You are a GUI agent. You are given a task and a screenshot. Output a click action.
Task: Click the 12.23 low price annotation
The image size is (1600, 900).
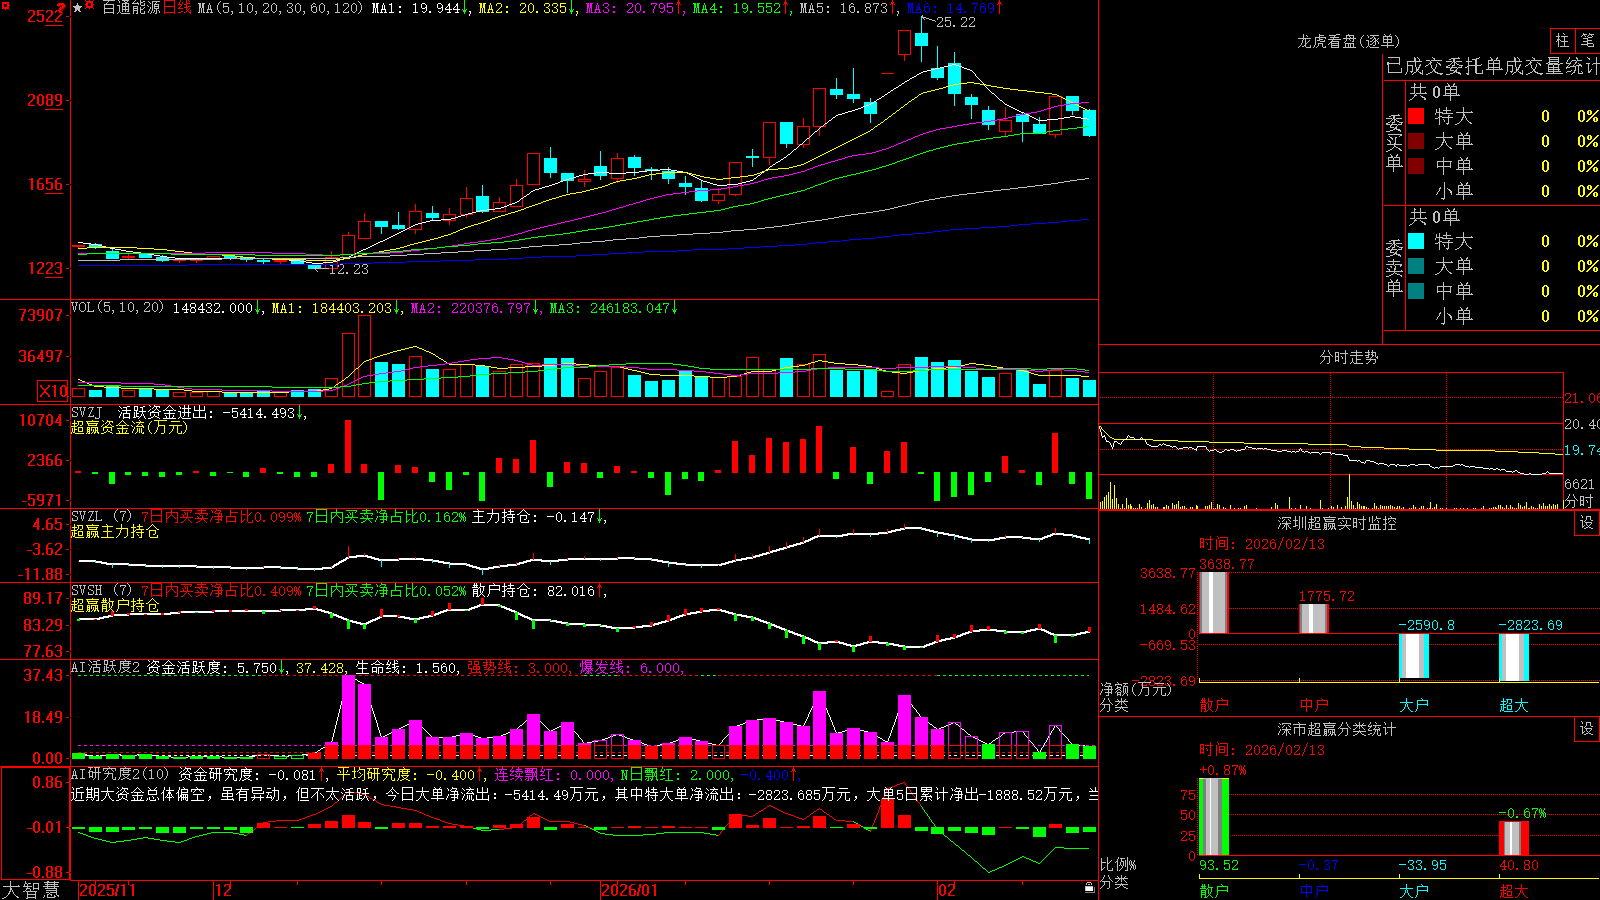(348, 269)
